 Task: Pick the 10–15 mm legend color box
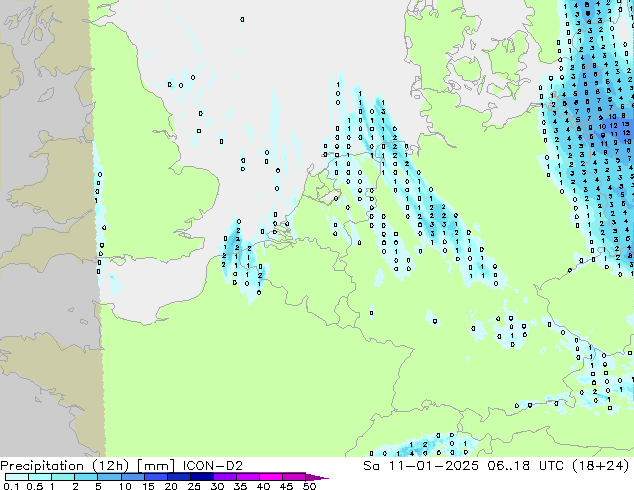[x=132, y=477]
